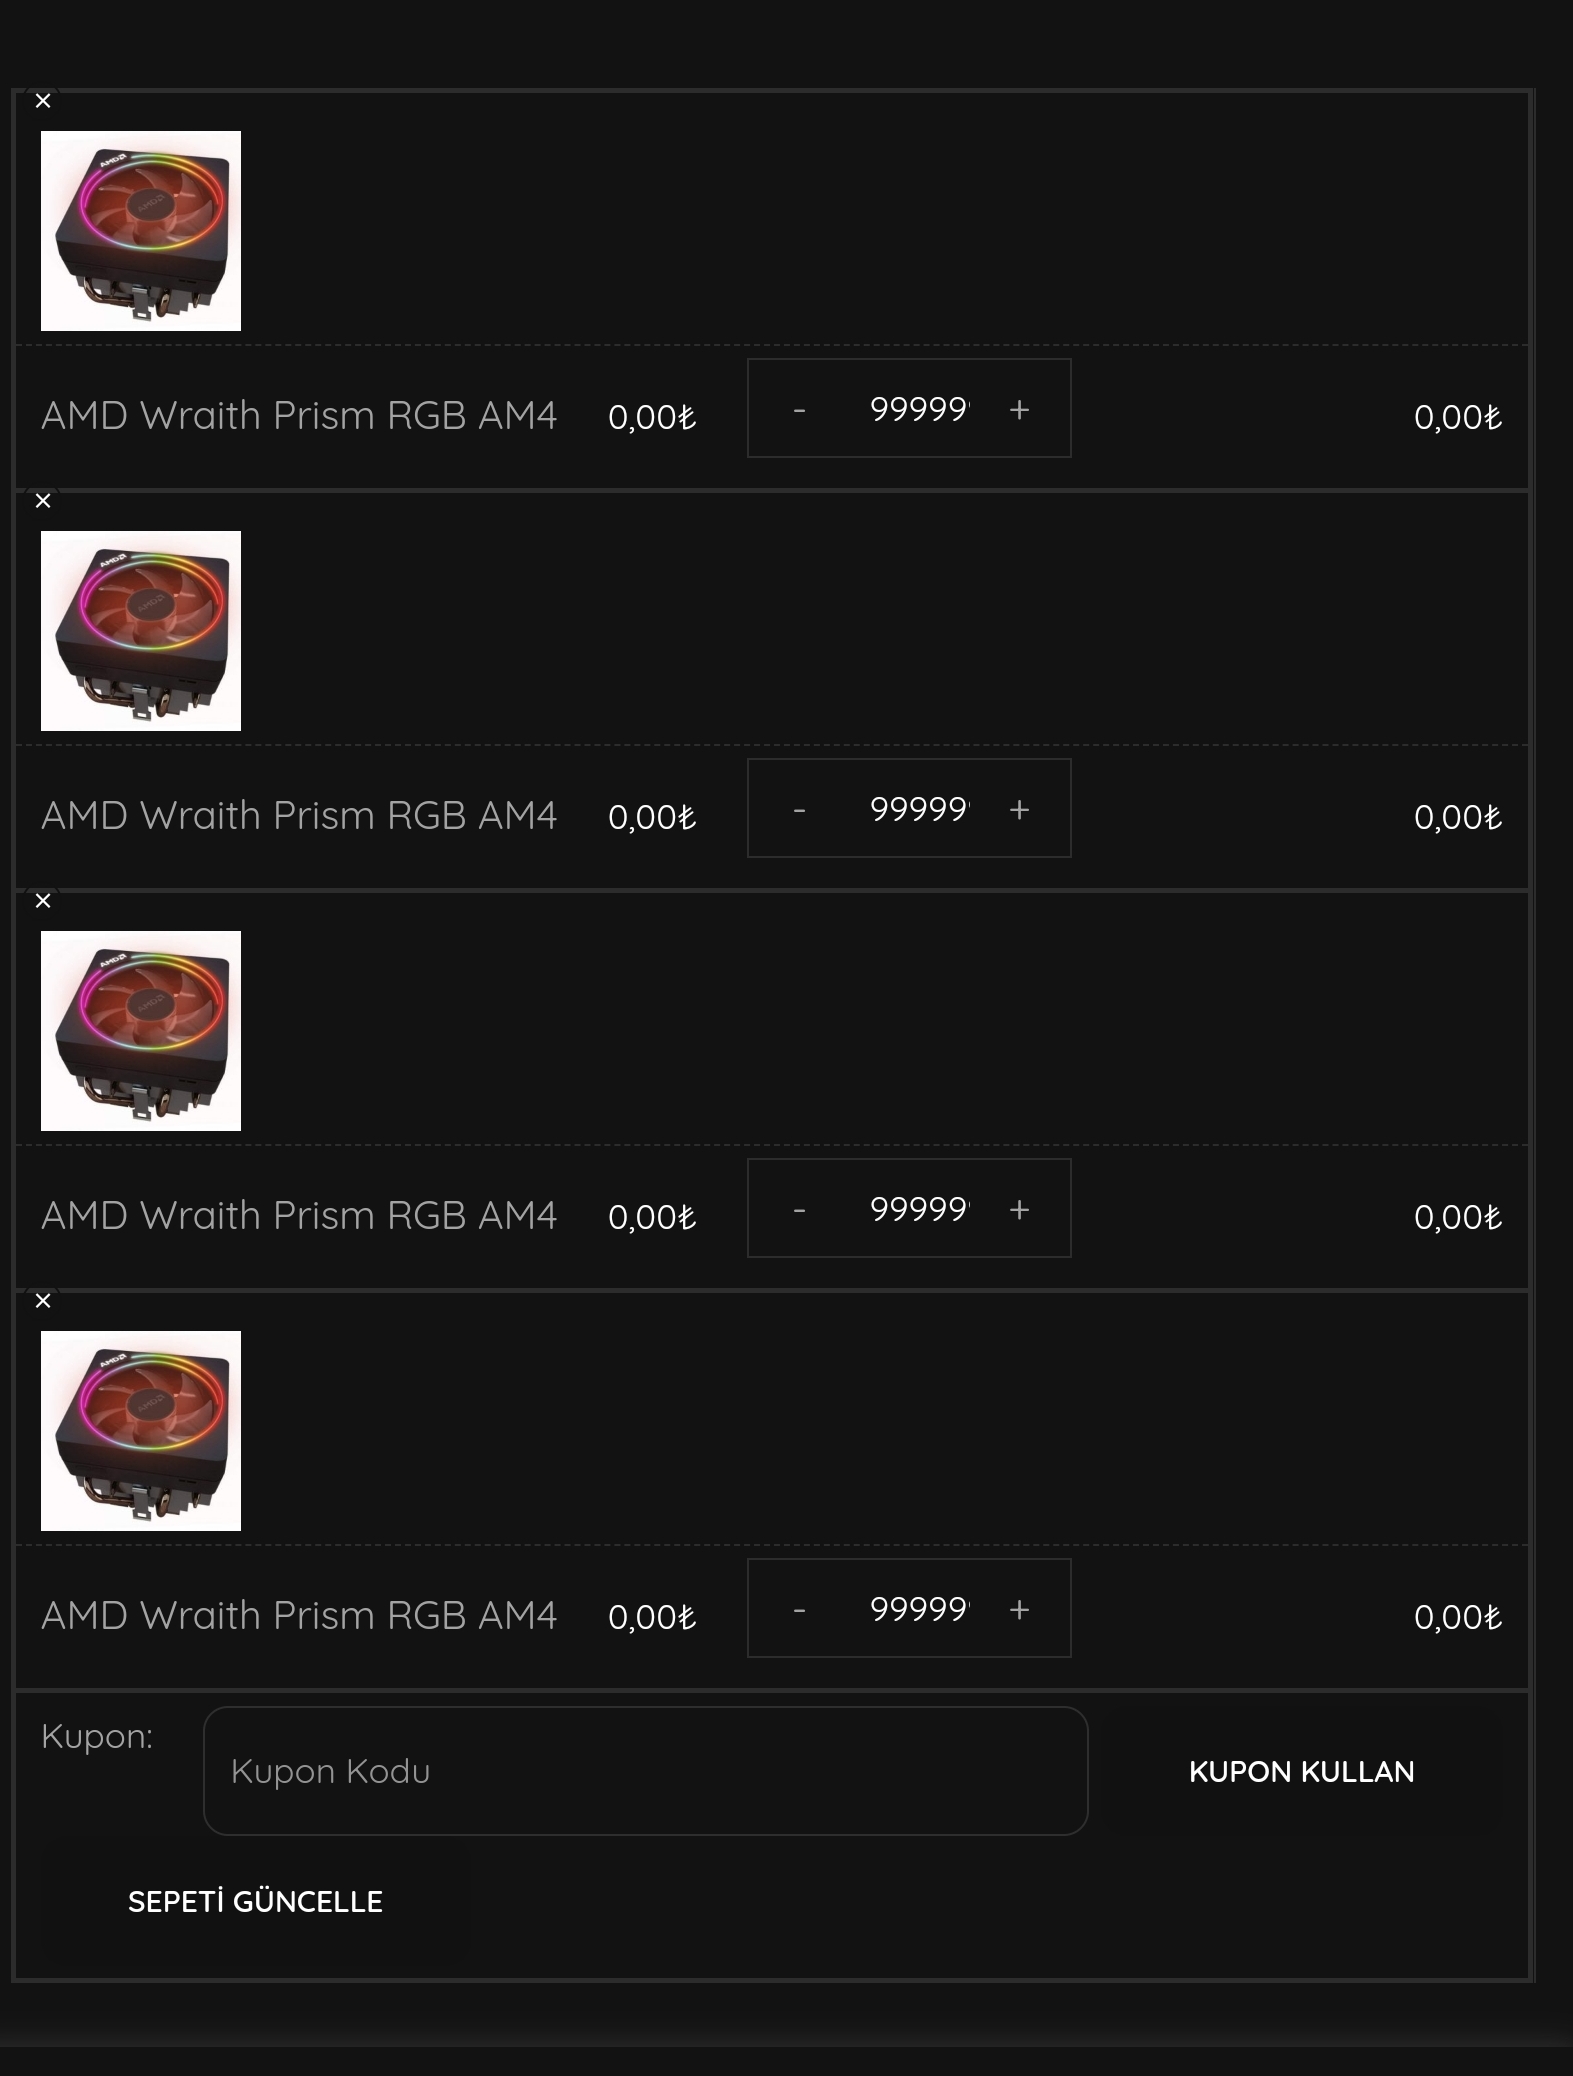Viewport: 1573px width, 2076px height.
Task: Open the second item's AMD Wraith Prism link
Action: tap(299, 815)
